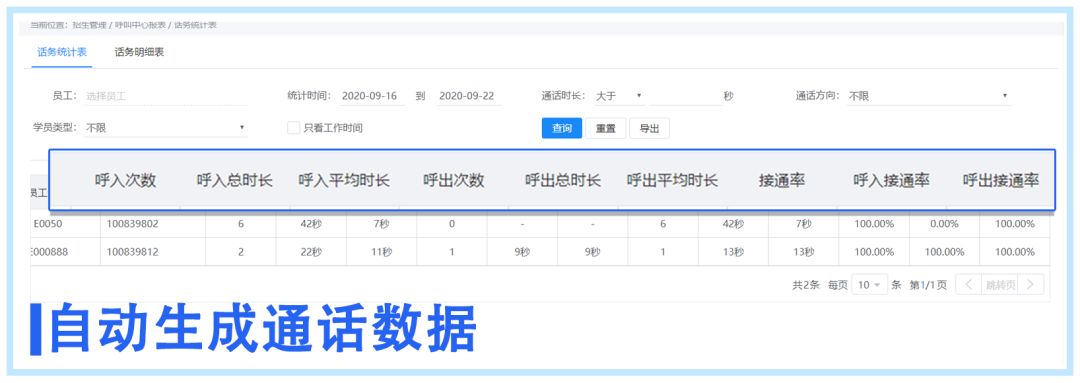Open per-page count 10 dropdown
1080x383 pixels.
(x=869, y=284)
